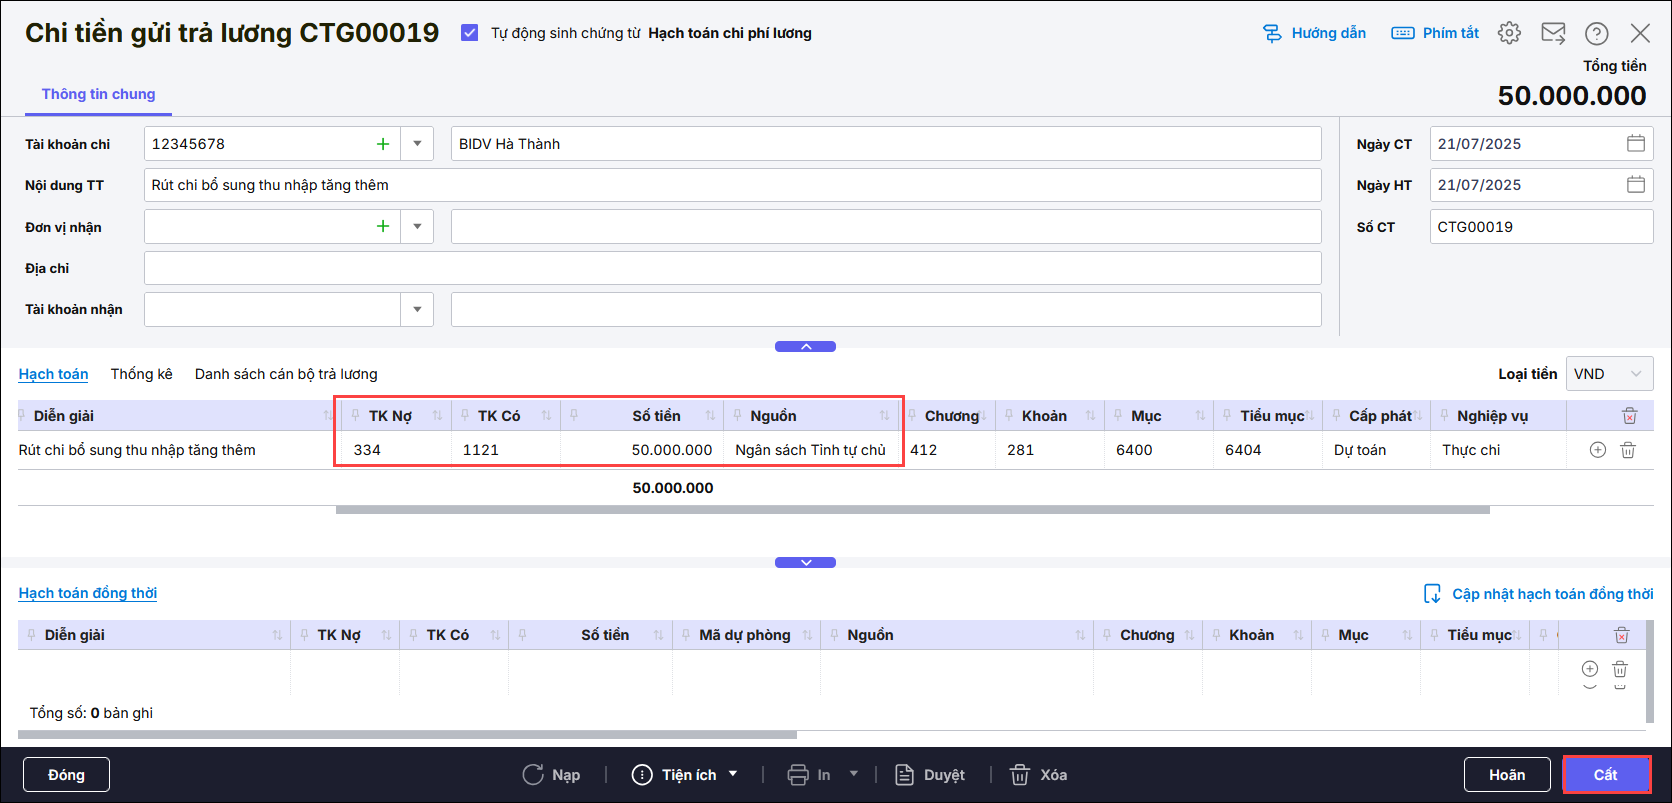Collapse the general info section chevron
This screenshot has width=1672, height=803.
(805, 347)
